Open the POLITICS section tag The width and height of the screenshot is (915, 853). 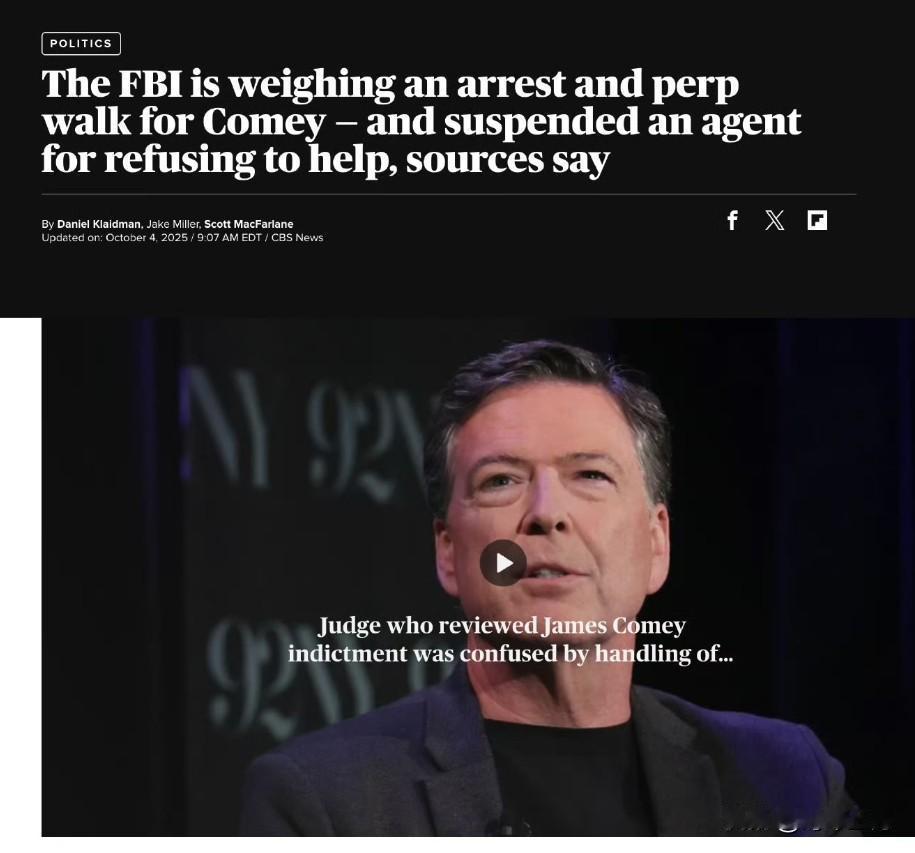pyautogui.click(x=81, y=44)
